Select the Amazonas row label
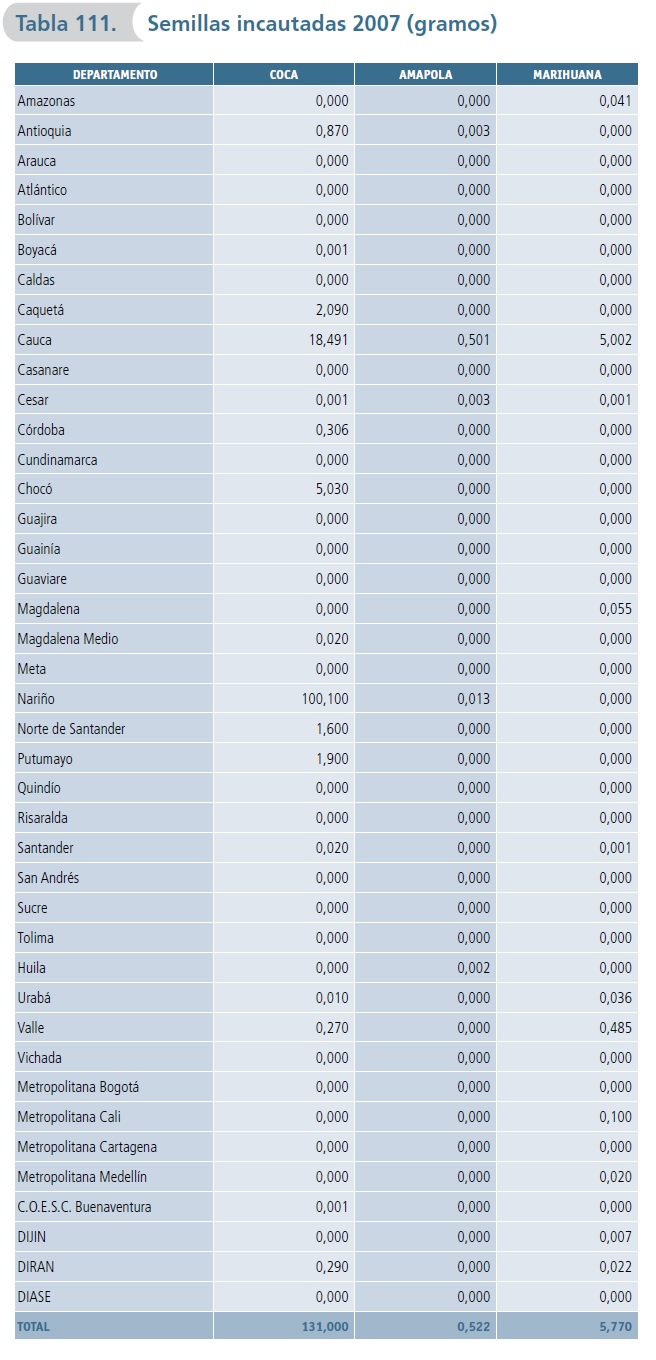 46,101
